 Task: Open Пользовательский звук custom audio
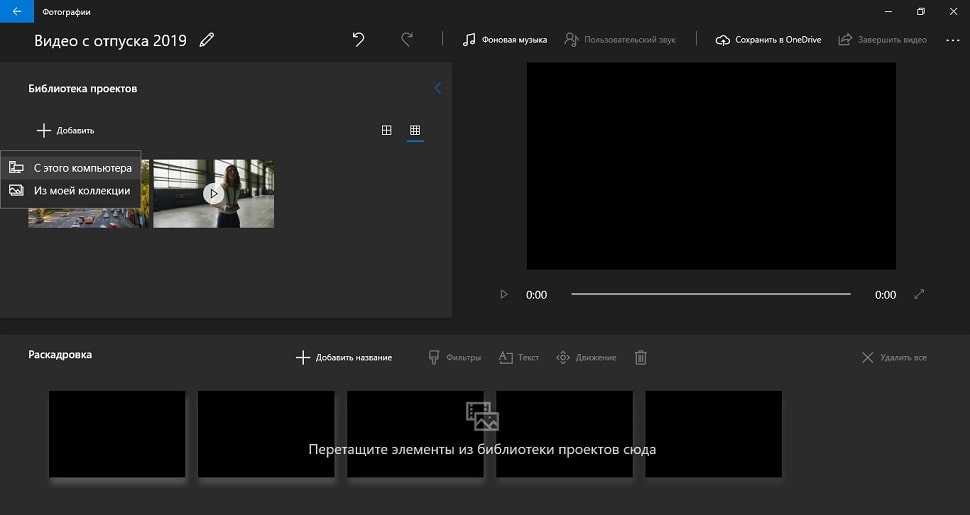click(x=620, y=40)
